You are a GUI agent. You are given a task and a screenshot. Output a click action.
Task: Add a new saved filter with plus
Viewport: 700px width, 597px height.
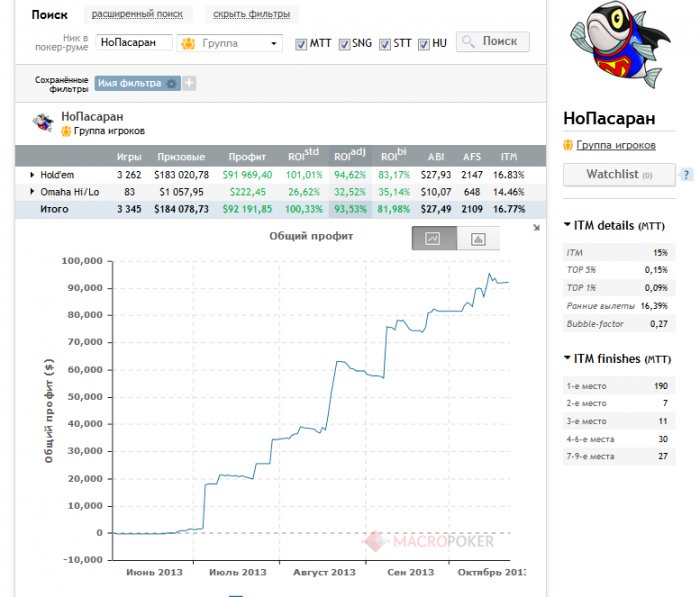[x=189, y=83]
